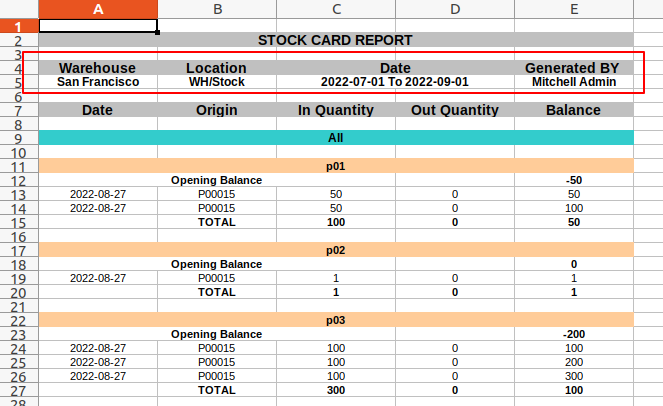663x406 pixels.
Task: Click the active cell A1
Action: [98, 26]
